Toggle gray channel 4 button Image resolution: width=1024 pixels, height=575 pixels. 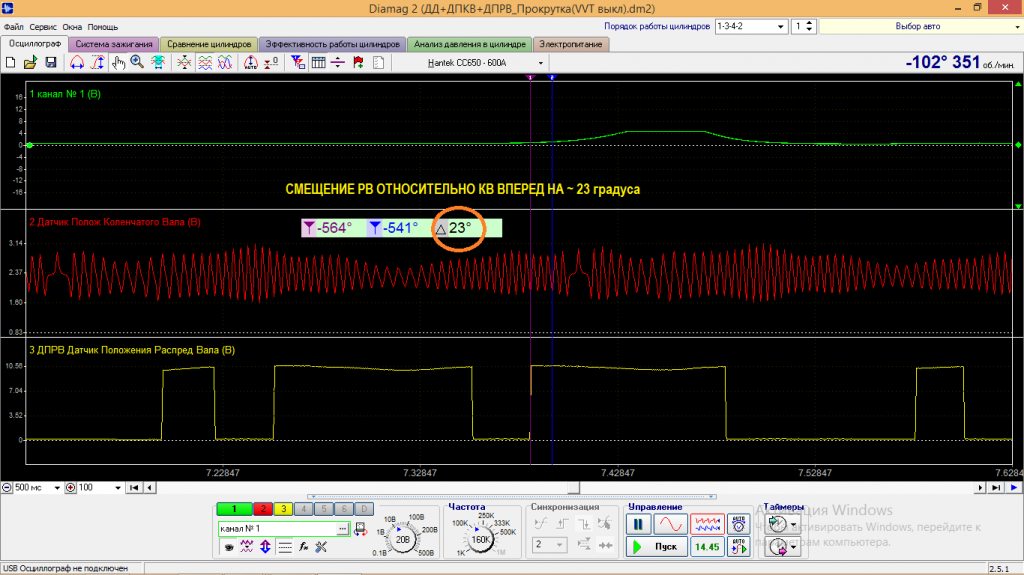(x=304, y=509)
